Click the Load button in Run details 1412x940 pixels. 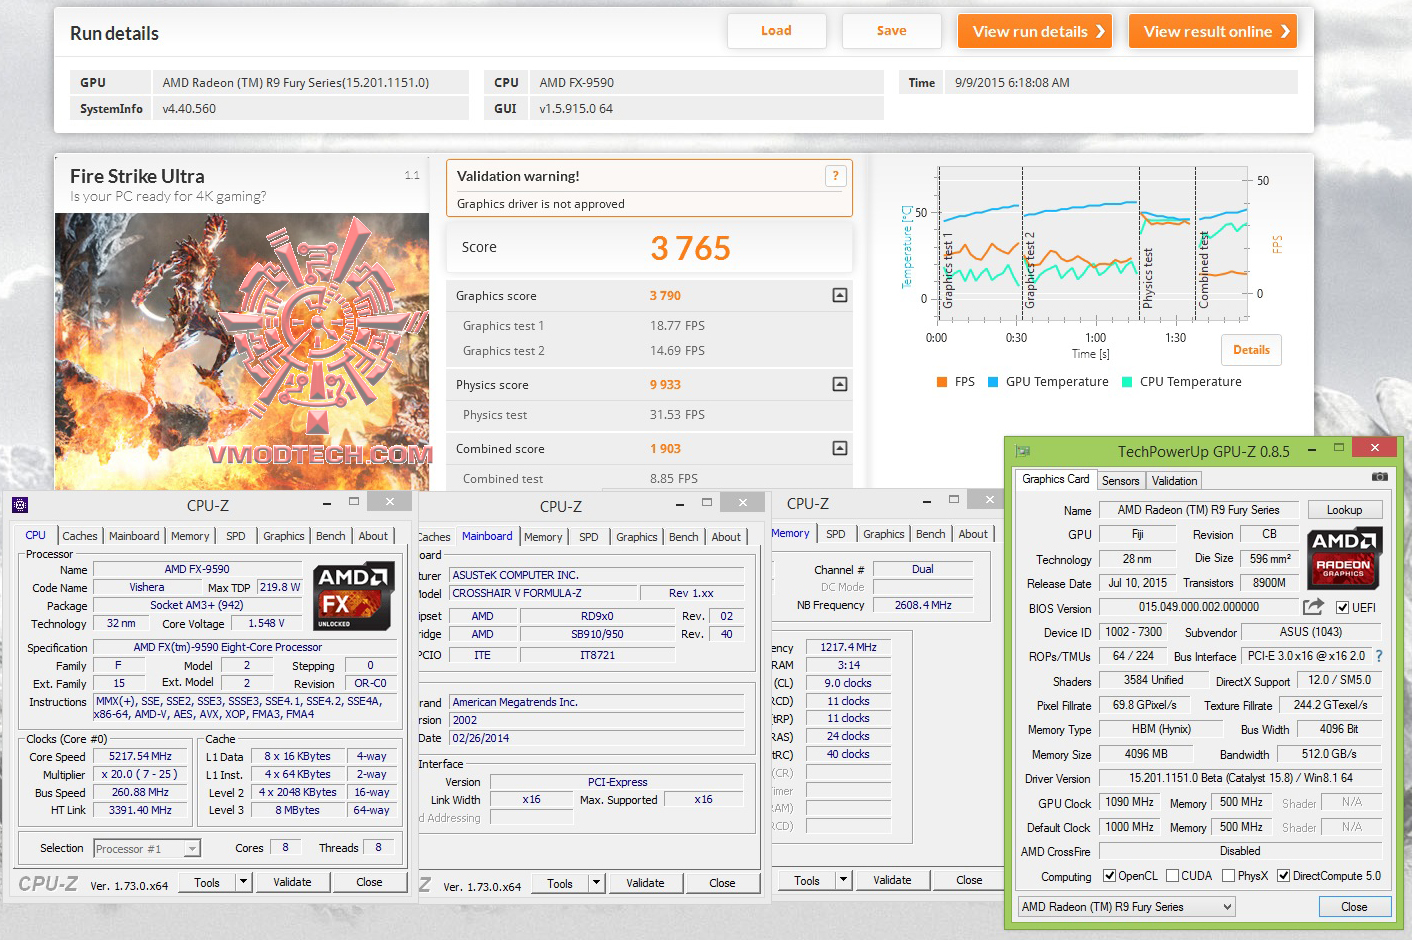(x=776, y=31)
